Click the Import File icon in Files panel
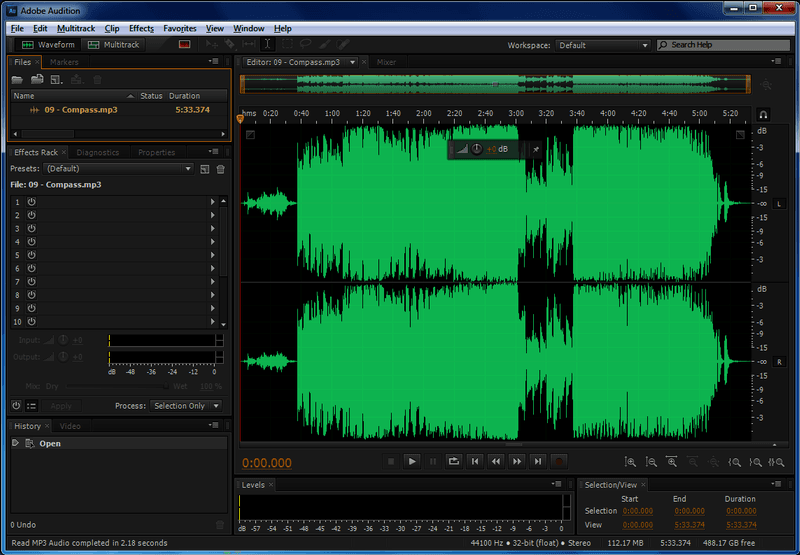800x555 pixels. point(37,80)
